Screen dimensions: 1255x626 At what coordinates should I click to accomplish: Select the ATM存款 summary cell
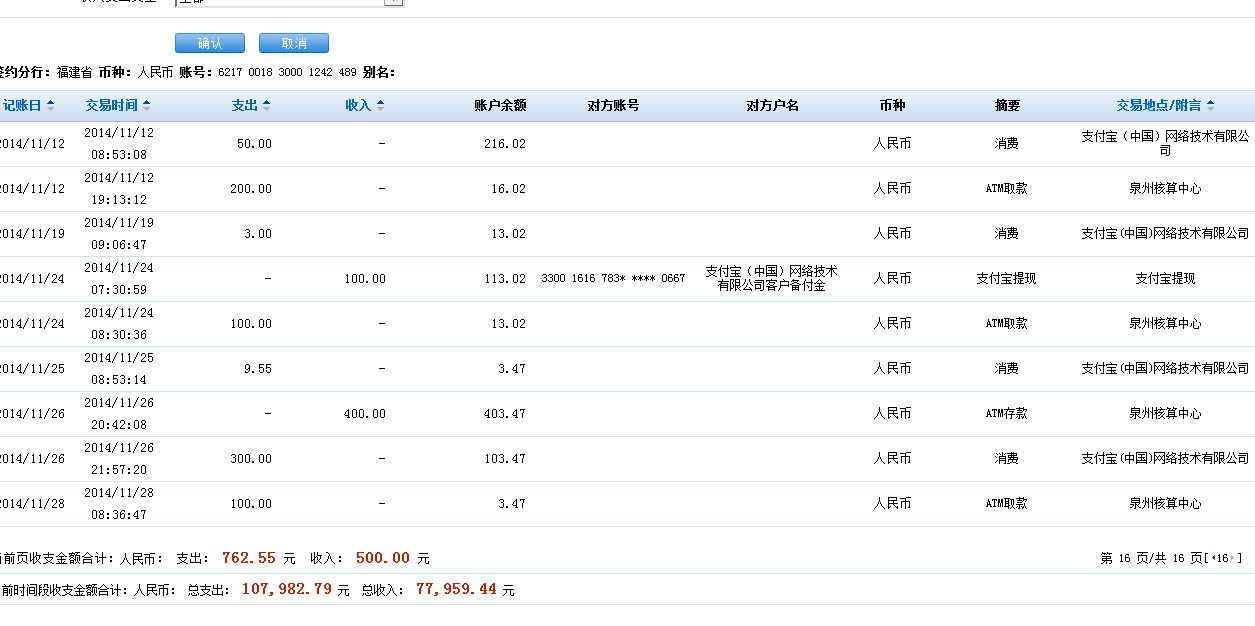(x=1006, y=414)
